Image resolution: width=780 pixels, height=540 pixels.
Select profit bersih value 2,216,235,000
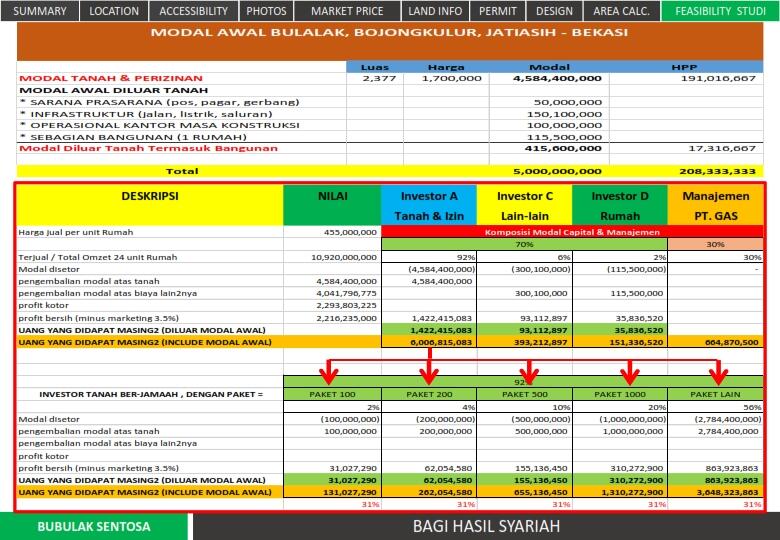[x=347, y=318]
